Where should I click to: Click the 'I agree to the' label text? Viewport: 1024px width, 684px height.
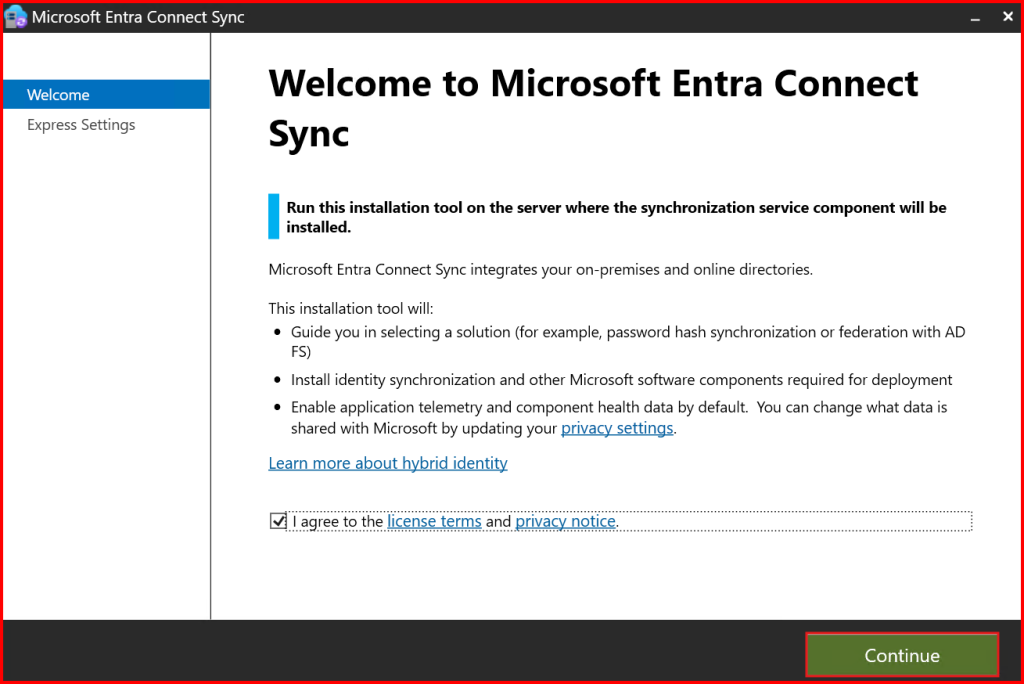pyautogui.click(x=338, y=521)
